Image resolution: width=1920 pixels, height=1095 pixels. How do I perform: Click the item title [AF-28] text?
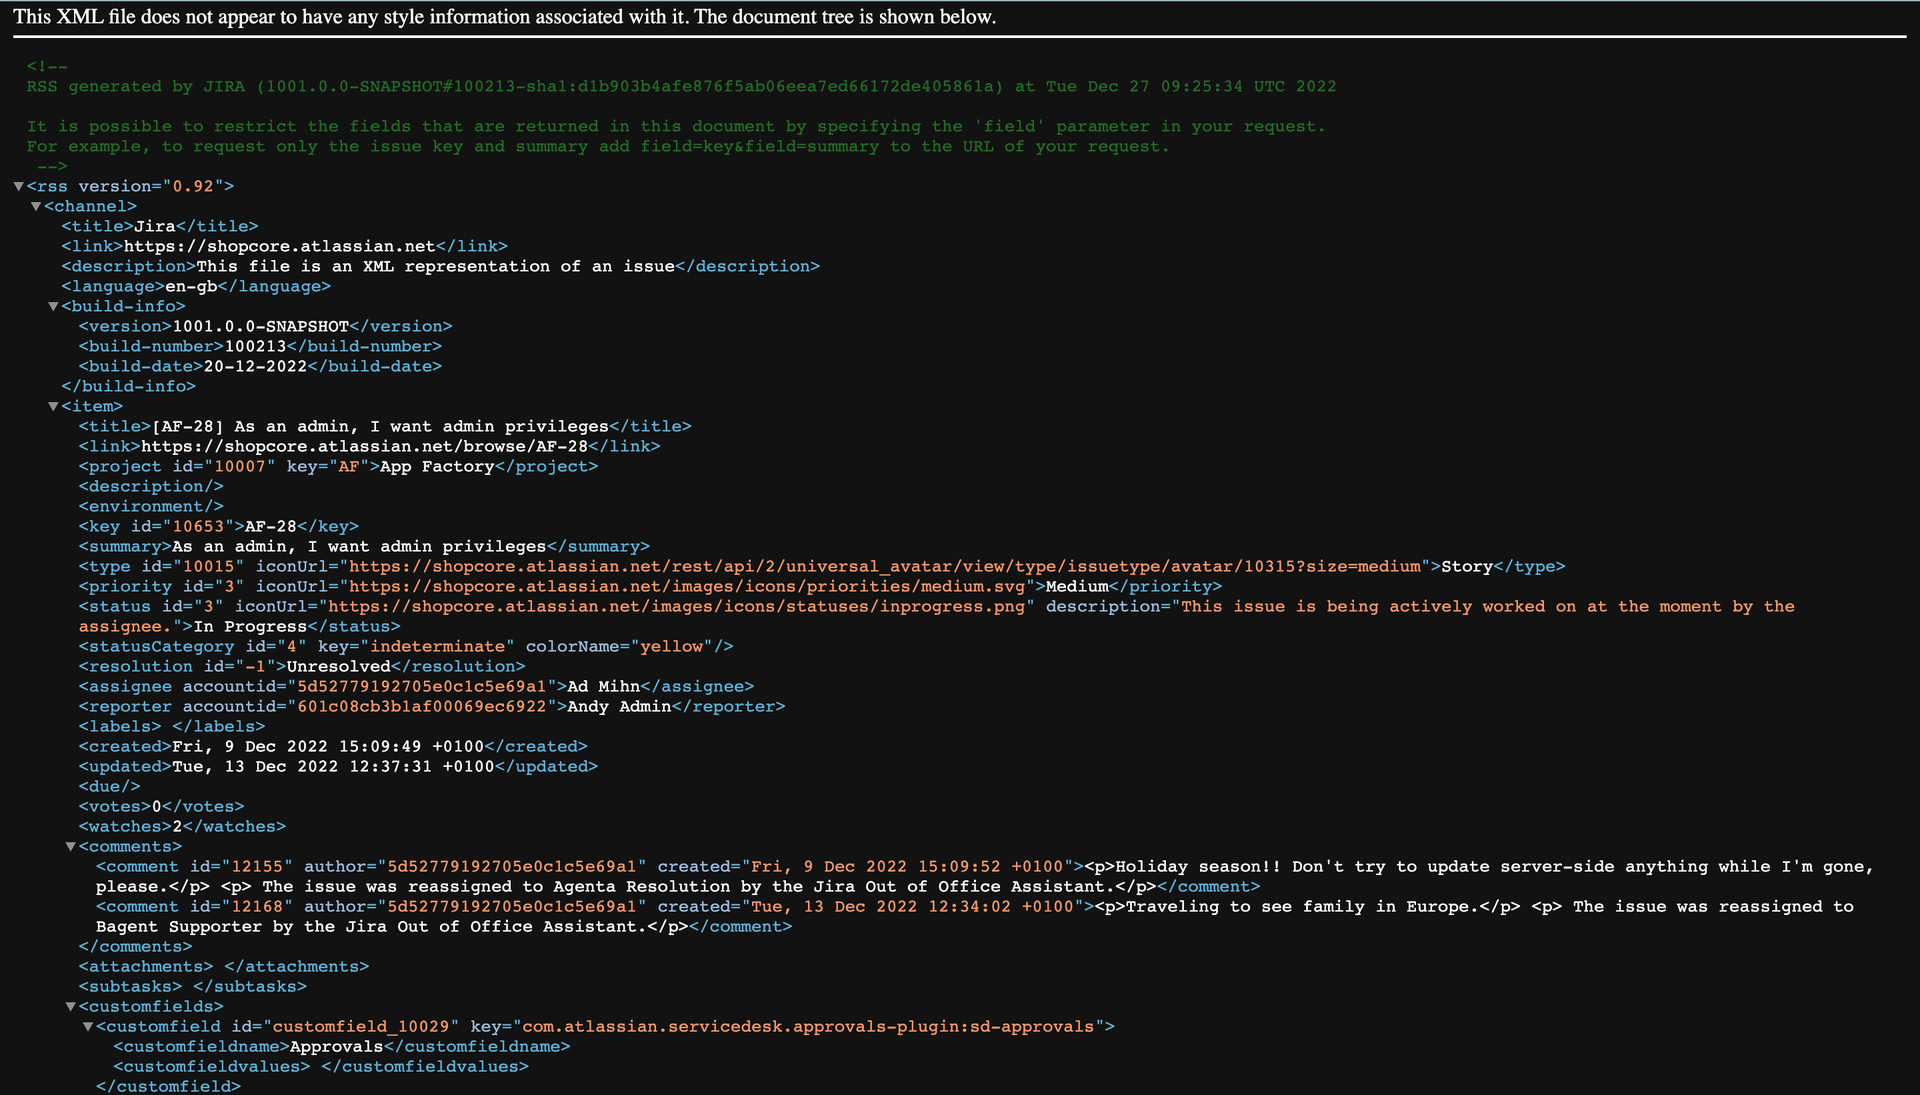pos(380,426)
